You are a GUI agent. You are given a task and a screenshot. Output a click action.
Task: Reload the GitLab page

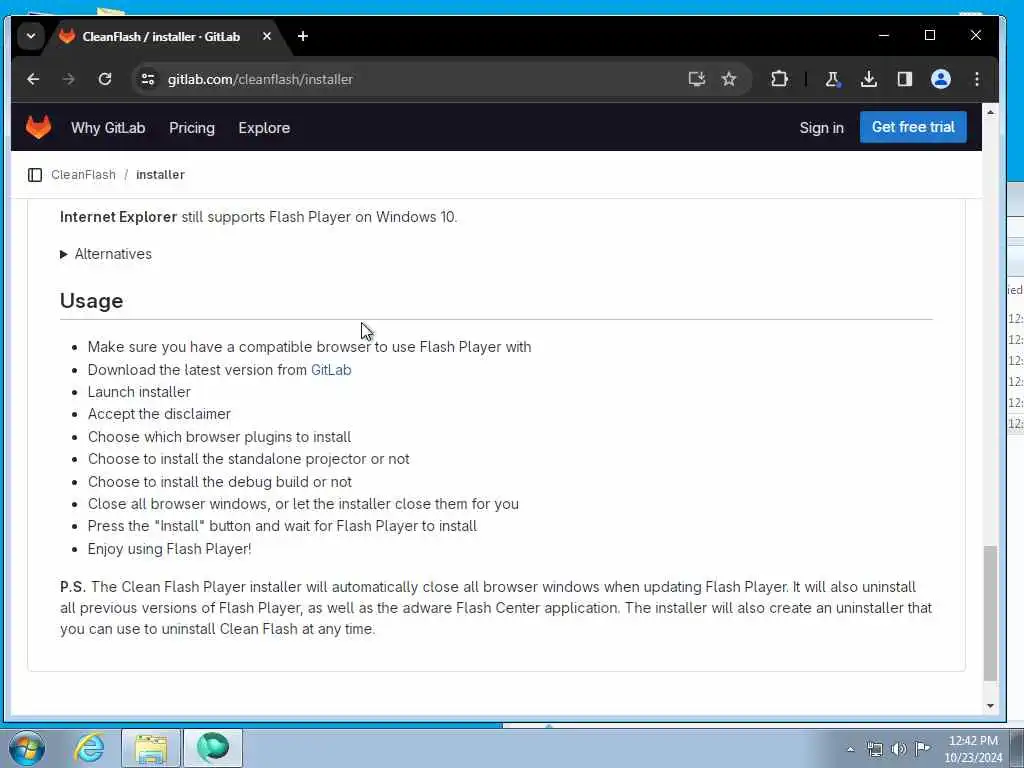point(104,79)
